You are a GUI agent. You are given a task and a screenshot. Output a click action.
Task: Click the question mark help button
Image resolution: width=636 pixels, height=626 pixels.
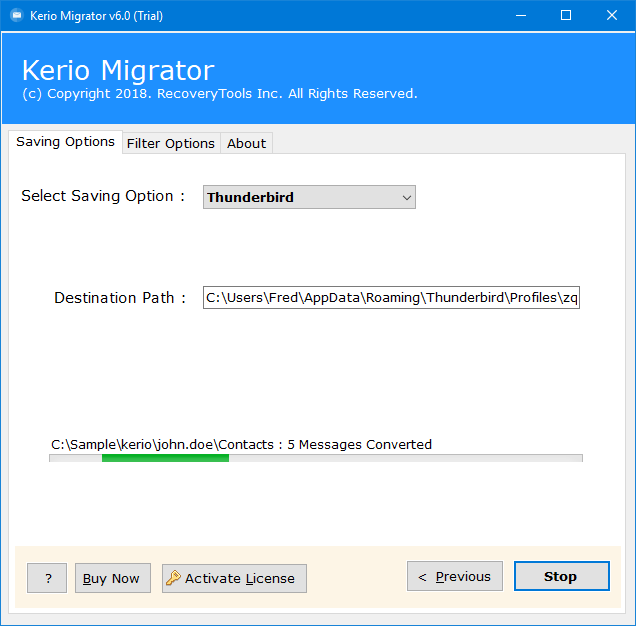[47, 578]
